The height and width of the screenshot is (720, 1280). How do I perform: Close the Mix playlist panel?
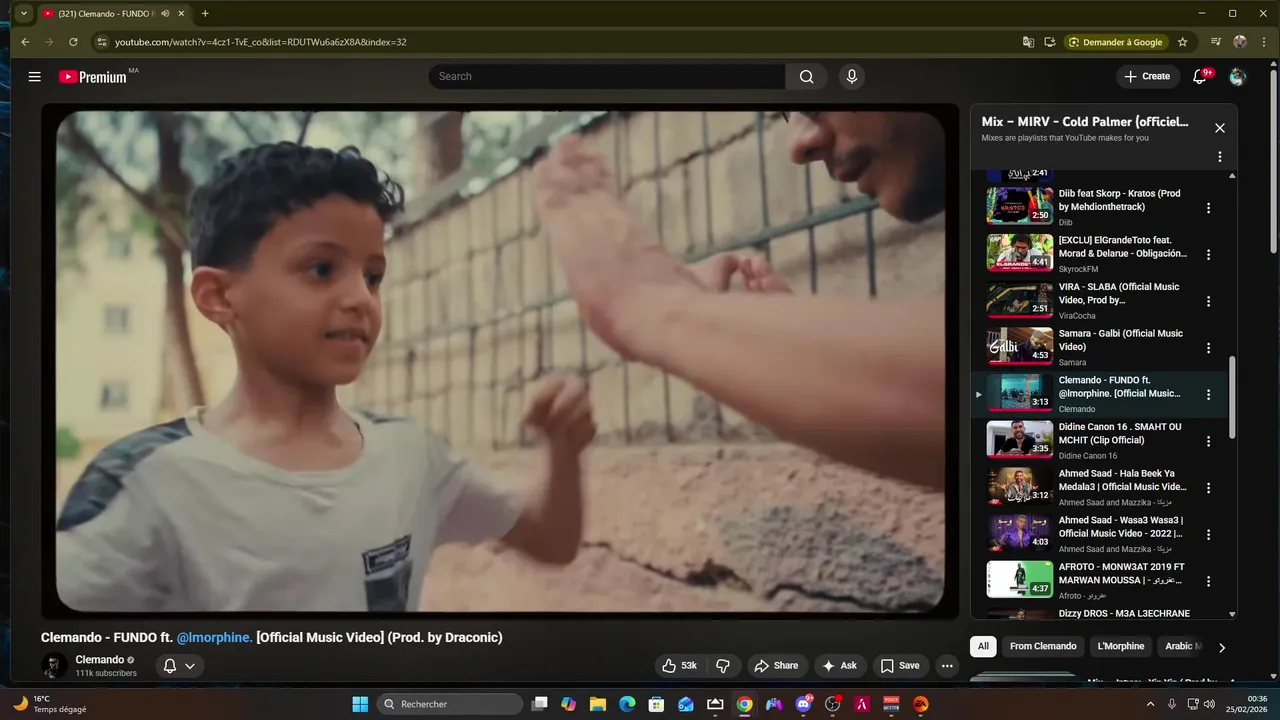pyautogui.click(x=1220, y=128)
